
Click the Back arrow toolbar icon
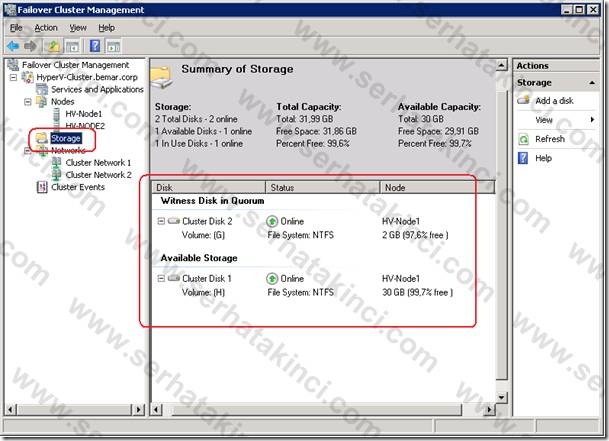[13, 46]
